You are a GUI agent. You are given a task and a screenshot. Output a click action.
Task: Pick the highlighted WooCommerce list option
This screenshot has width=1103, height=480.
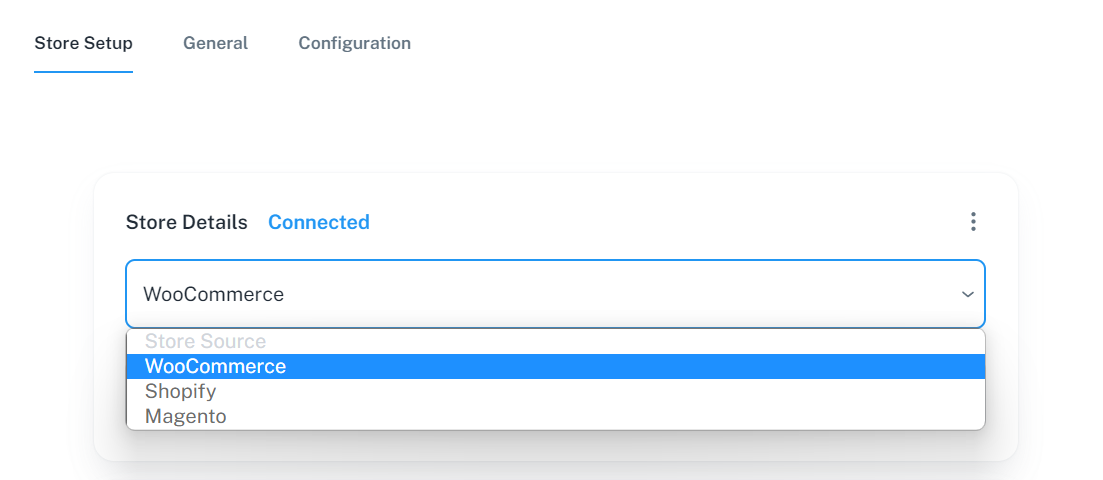click(x=215, y=367)
